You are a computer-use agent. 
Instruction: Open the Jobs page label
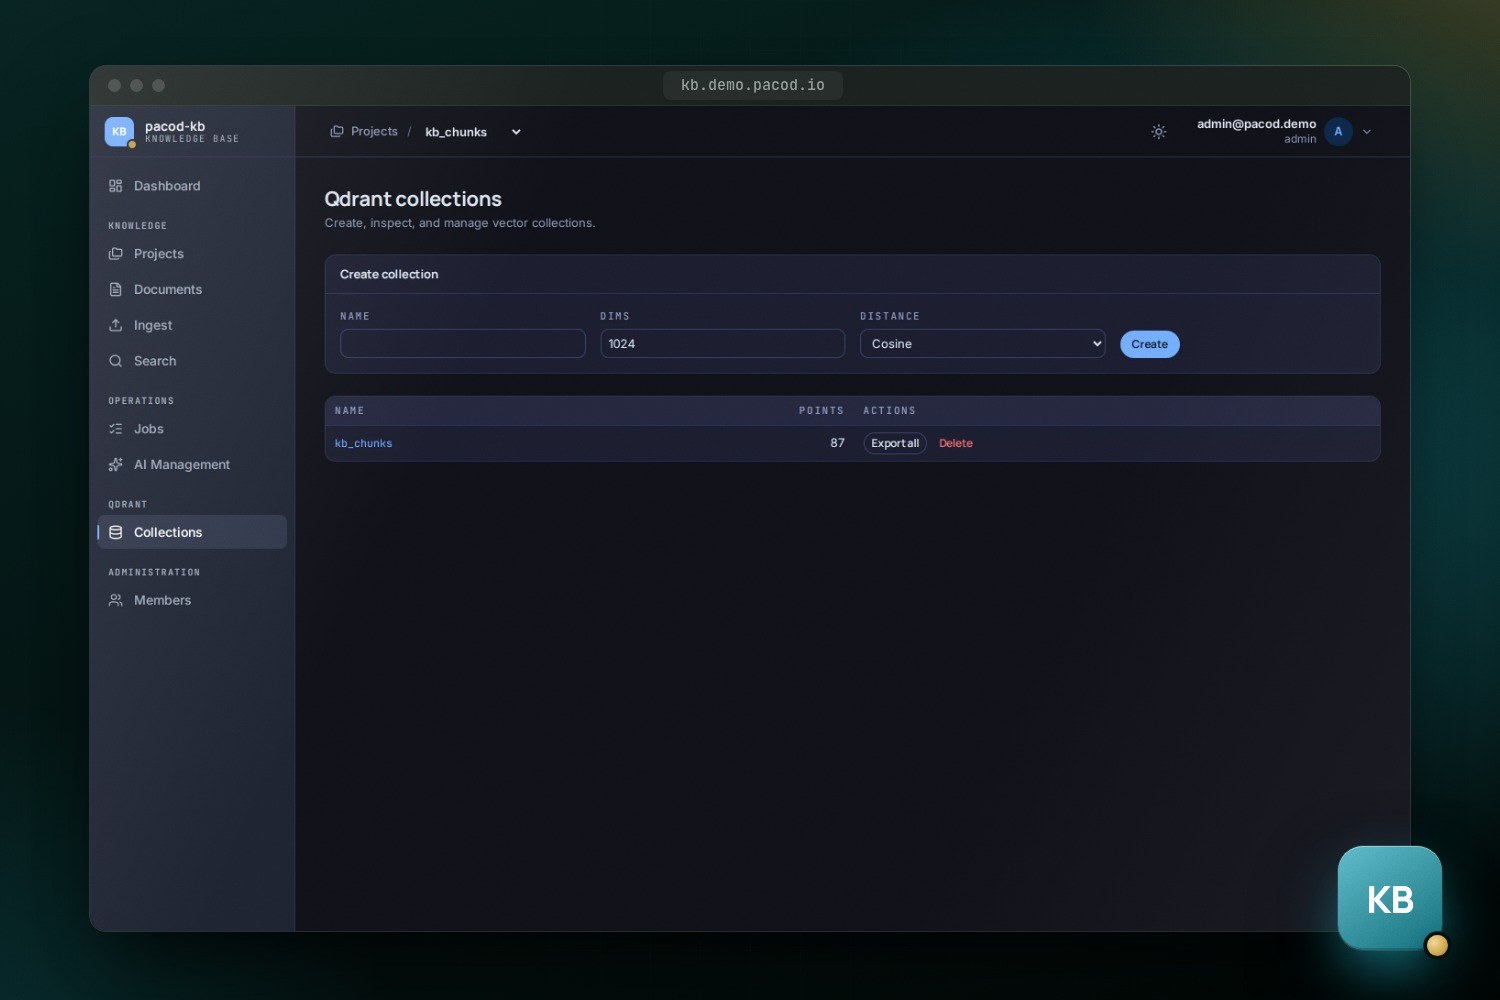click(x=149, y=430)
